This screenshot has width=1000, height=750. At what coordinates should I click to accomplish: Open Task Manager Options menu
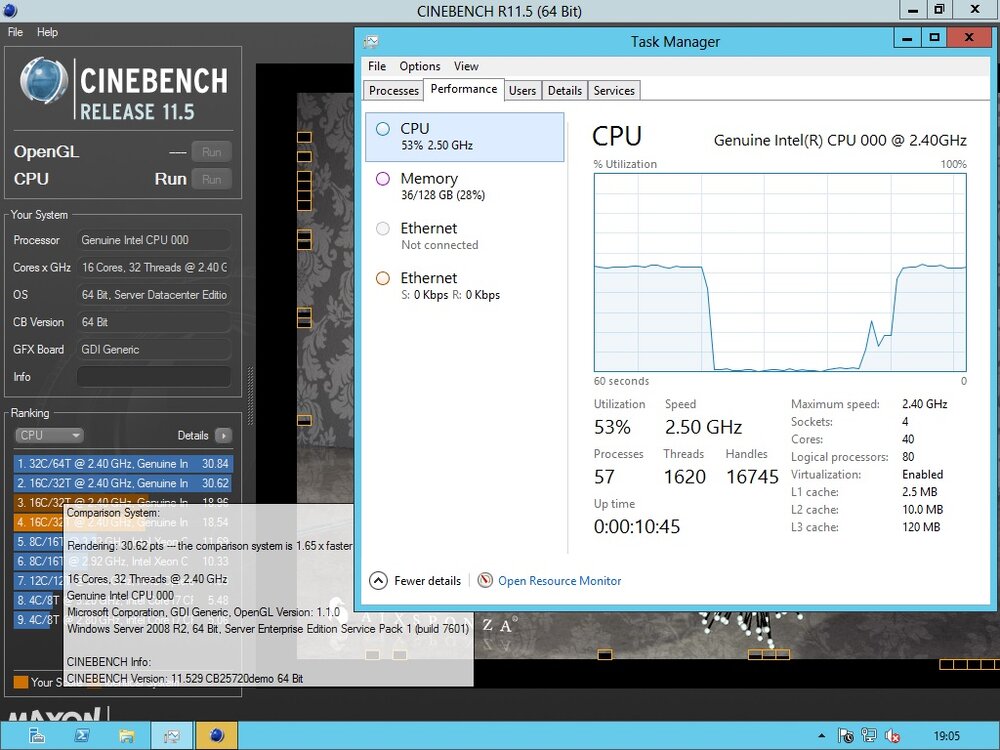click(420, 66)
